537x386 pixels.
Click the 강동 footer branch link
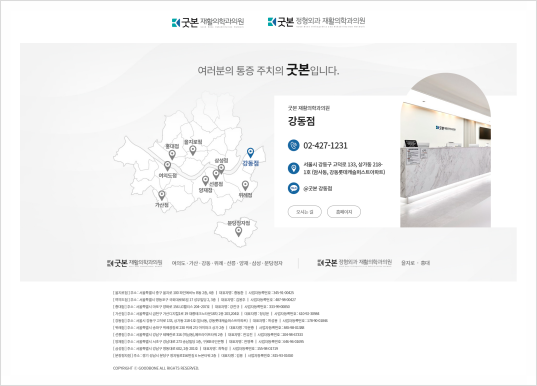pyautogui.click(x=206, y=263)
